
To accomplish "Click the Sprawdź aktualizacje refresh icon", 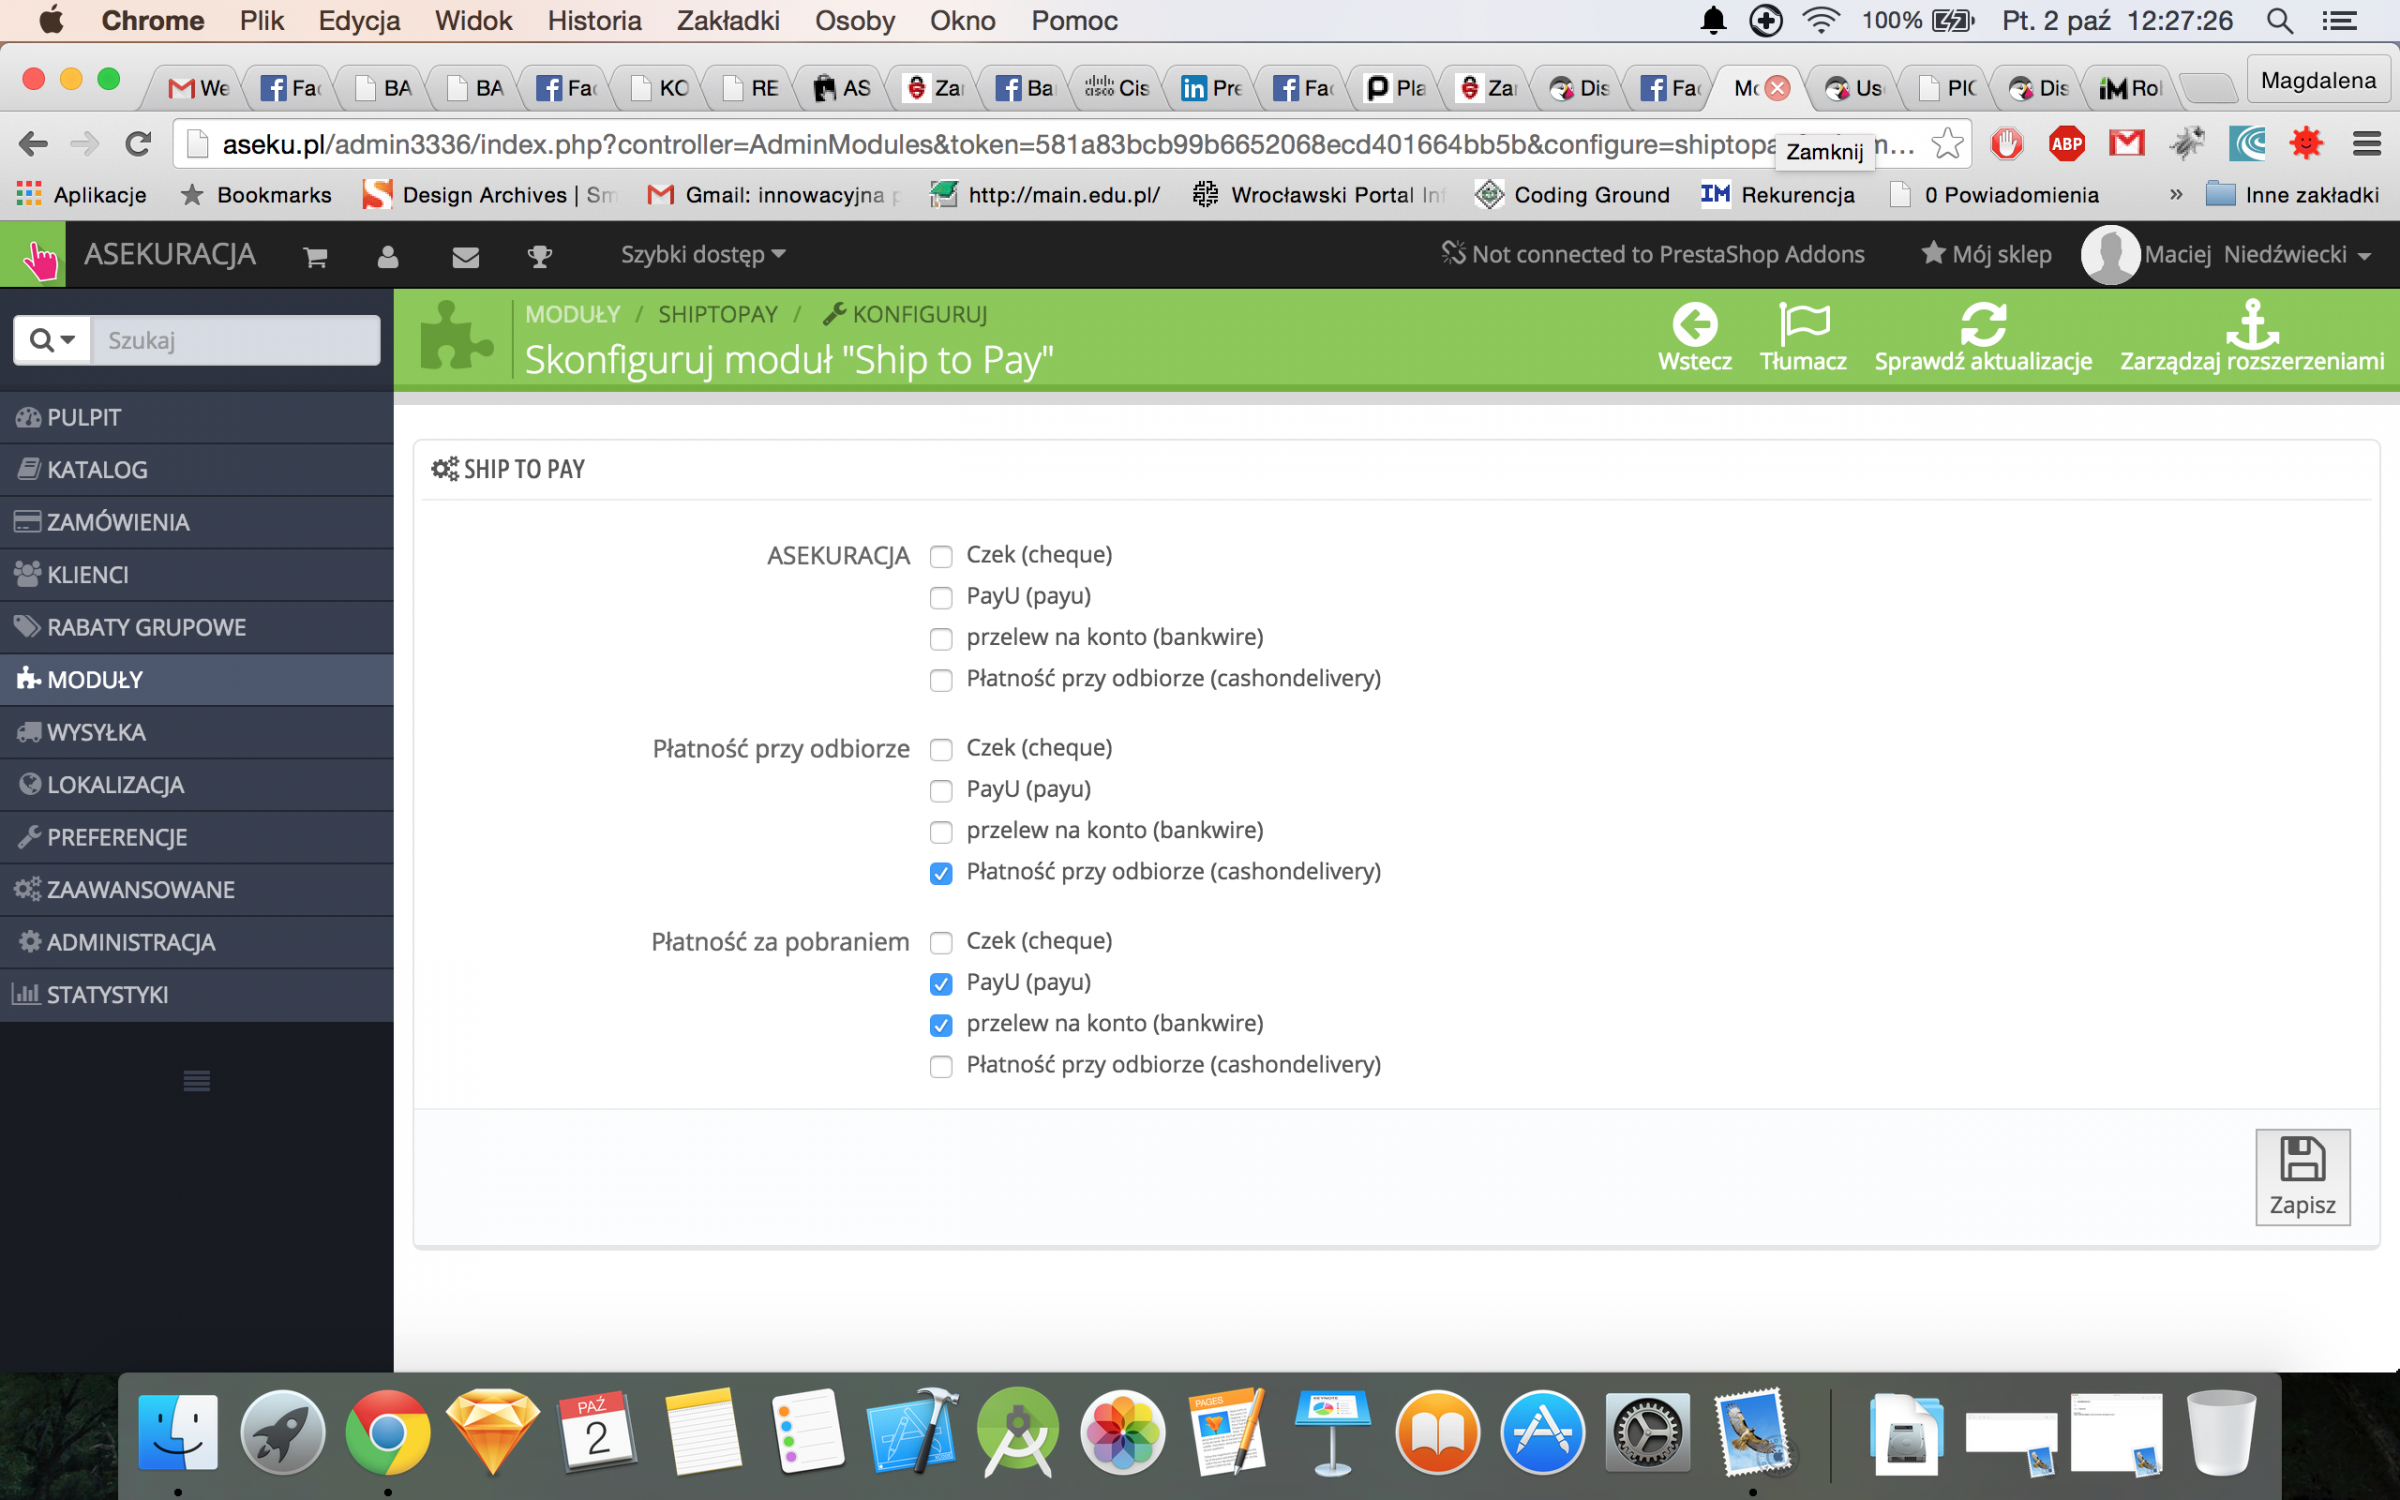I will 1982,325.
